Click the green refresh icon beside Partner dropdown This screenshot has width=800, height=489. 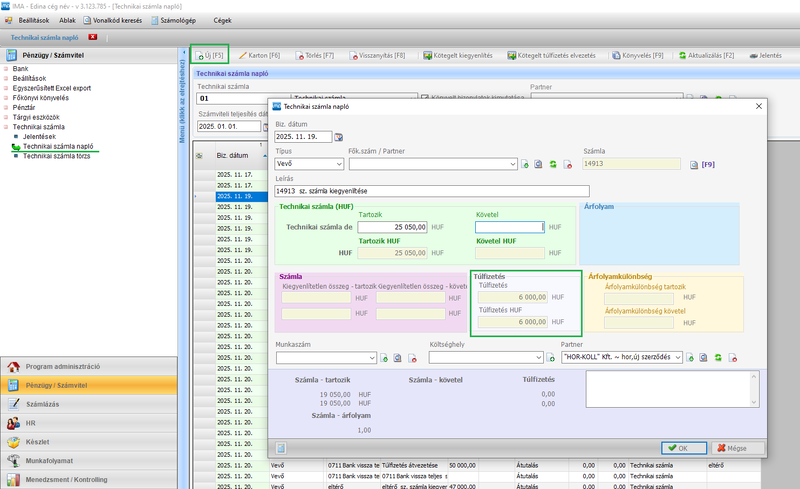(717, 357)
